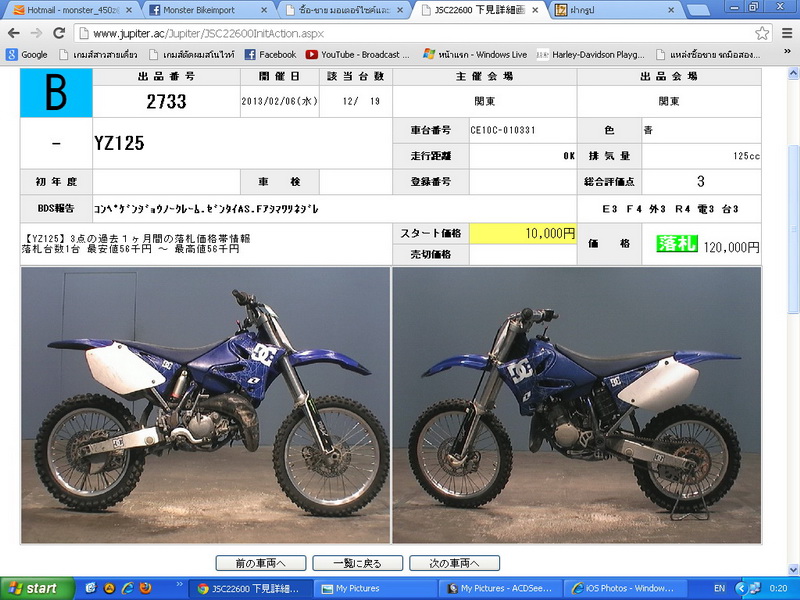Open the เกมส์สาวสายเดี่ยว bookmark

point(98,55)
